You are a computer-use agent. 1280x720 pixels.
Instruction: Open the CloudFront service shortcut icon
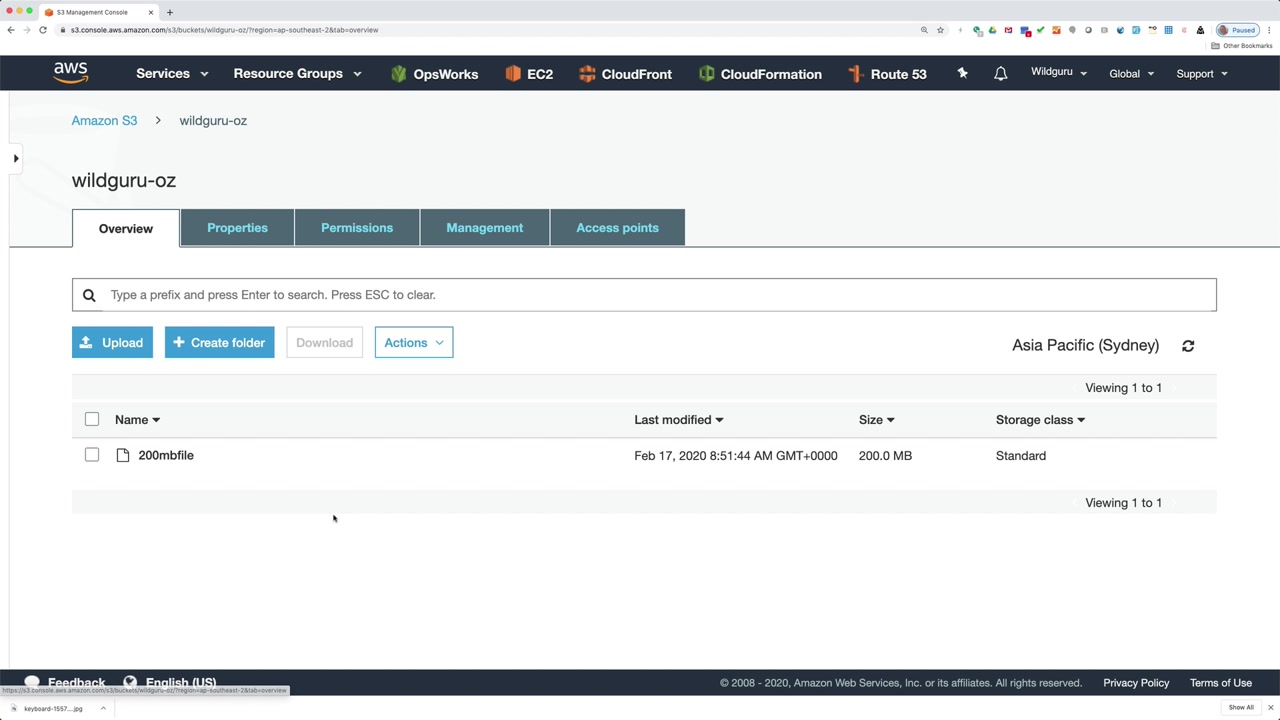[x=587, y=74]
